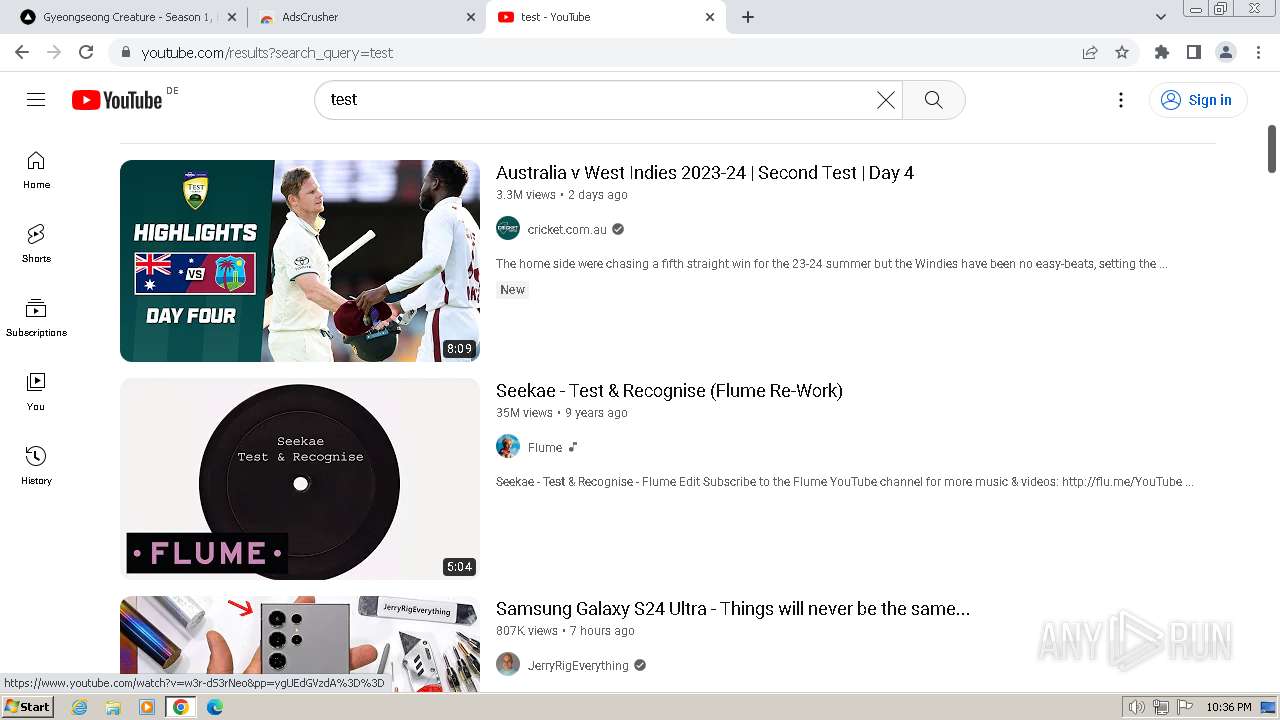Click the Sign in button
The width and height of the screenshot is (1280, 720).
click(x=1197, y=100)
